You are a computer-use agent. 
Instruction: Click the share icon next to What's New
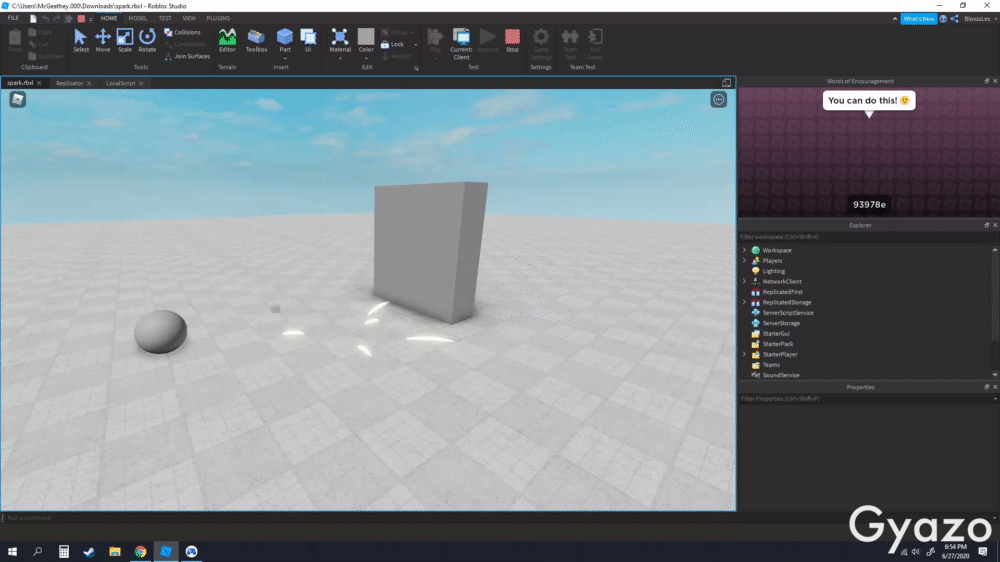955,18
